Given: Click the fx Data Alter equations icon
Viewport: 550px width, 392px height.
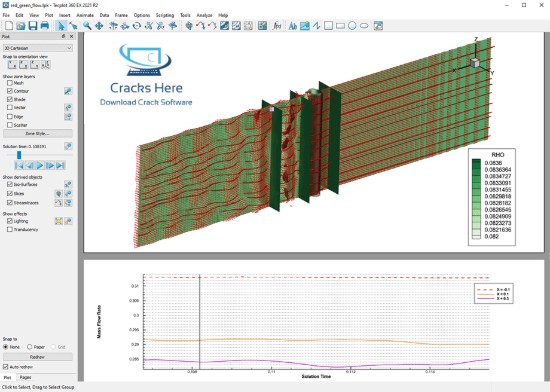Looking at the screenshot, I should pos(277,26).
